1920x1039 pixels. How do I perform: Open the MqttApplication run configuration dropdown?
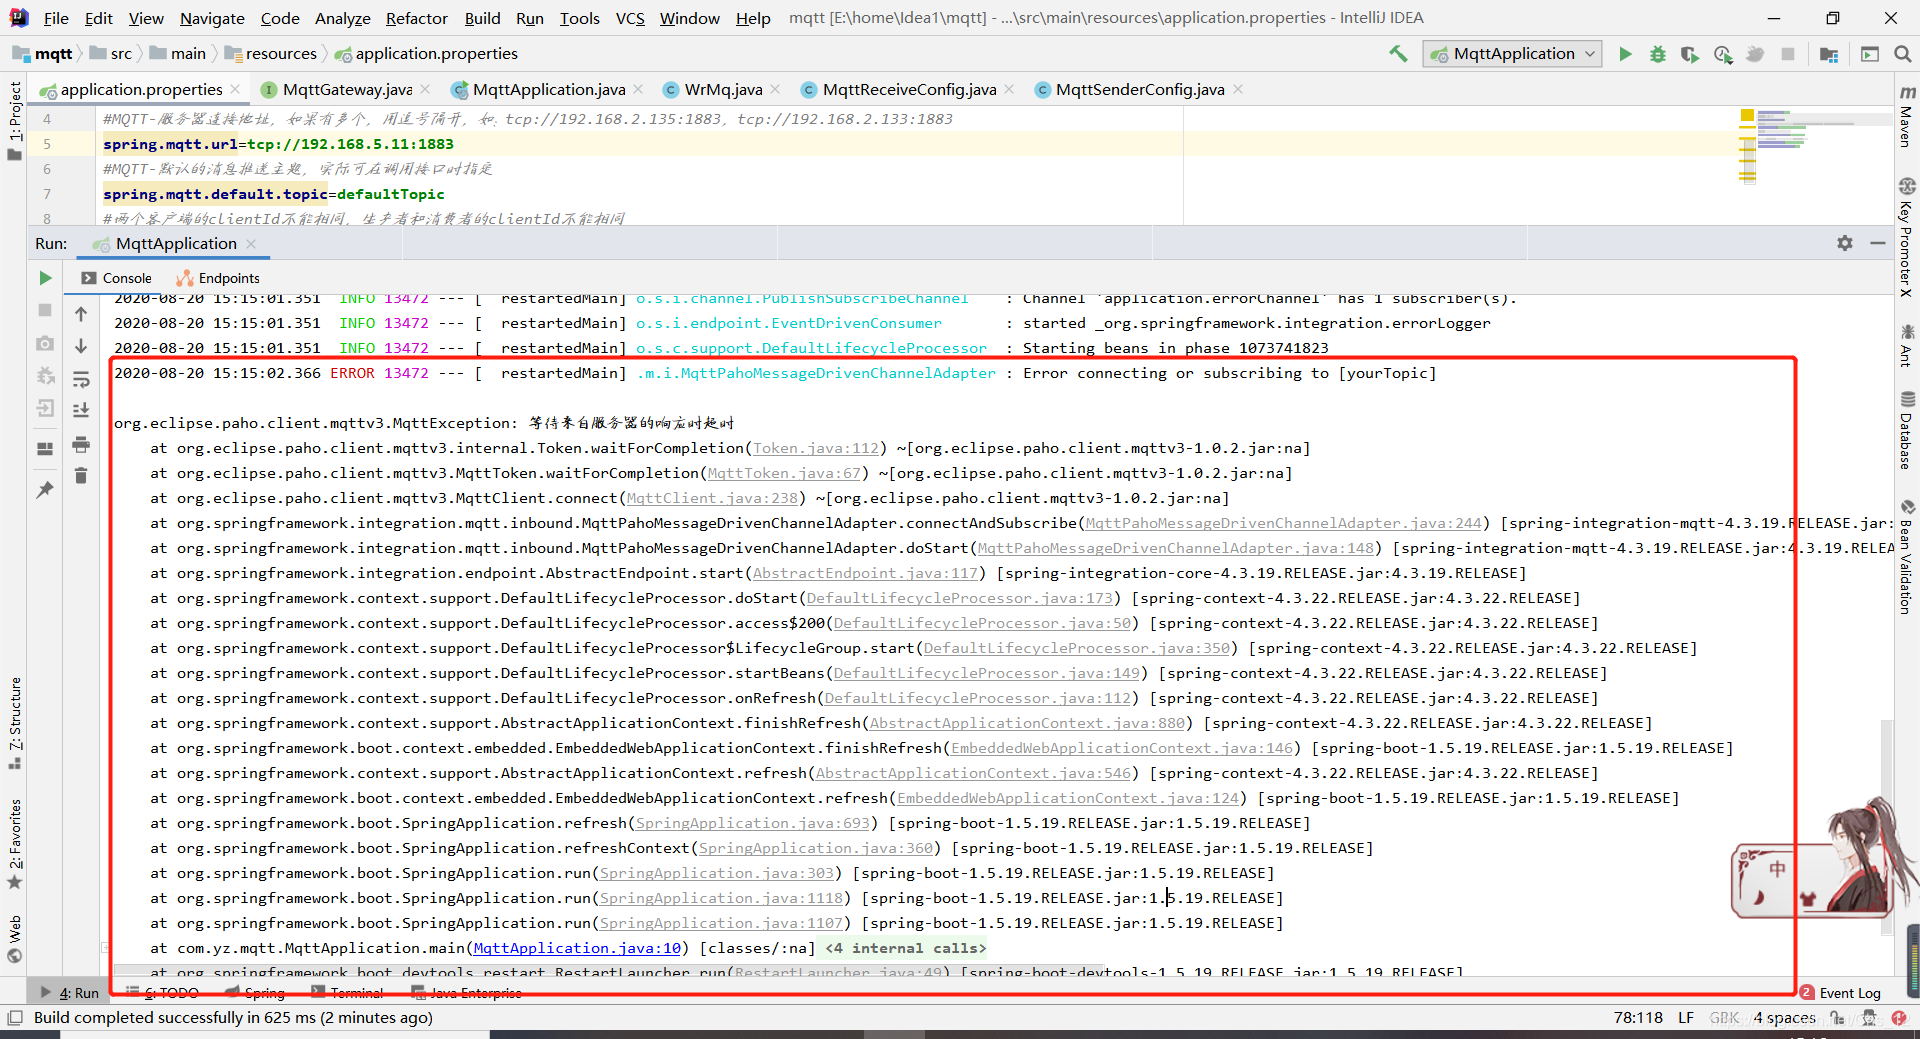1512,54
